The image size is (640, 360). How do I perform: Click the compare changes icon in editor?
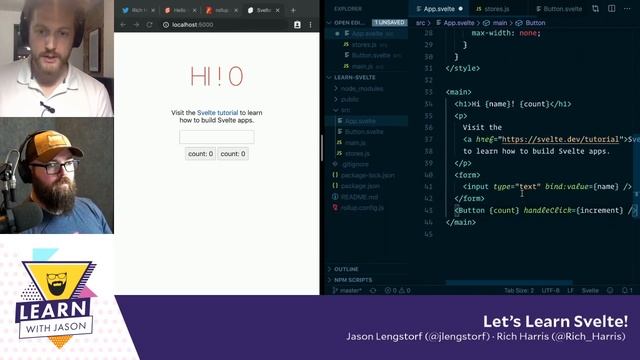pyautogui.click(x=596, y=9)
